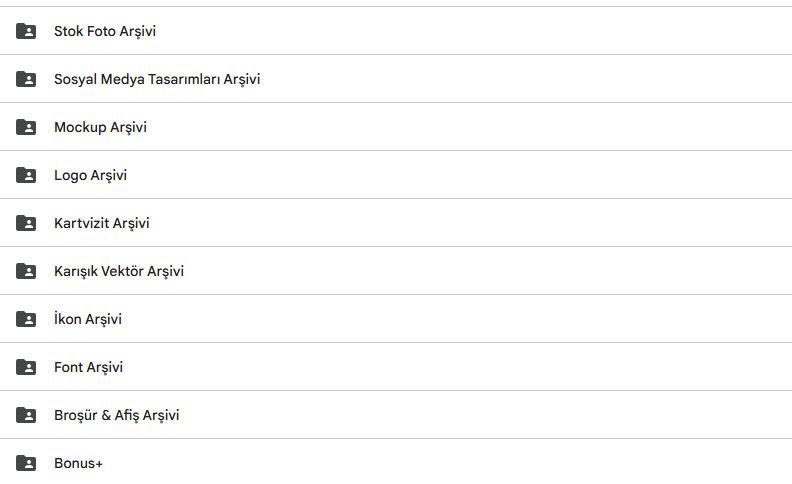Click the Bonus+ shared folder icon
This screenshot has width=792, height=484.
(x=26, y=463)
